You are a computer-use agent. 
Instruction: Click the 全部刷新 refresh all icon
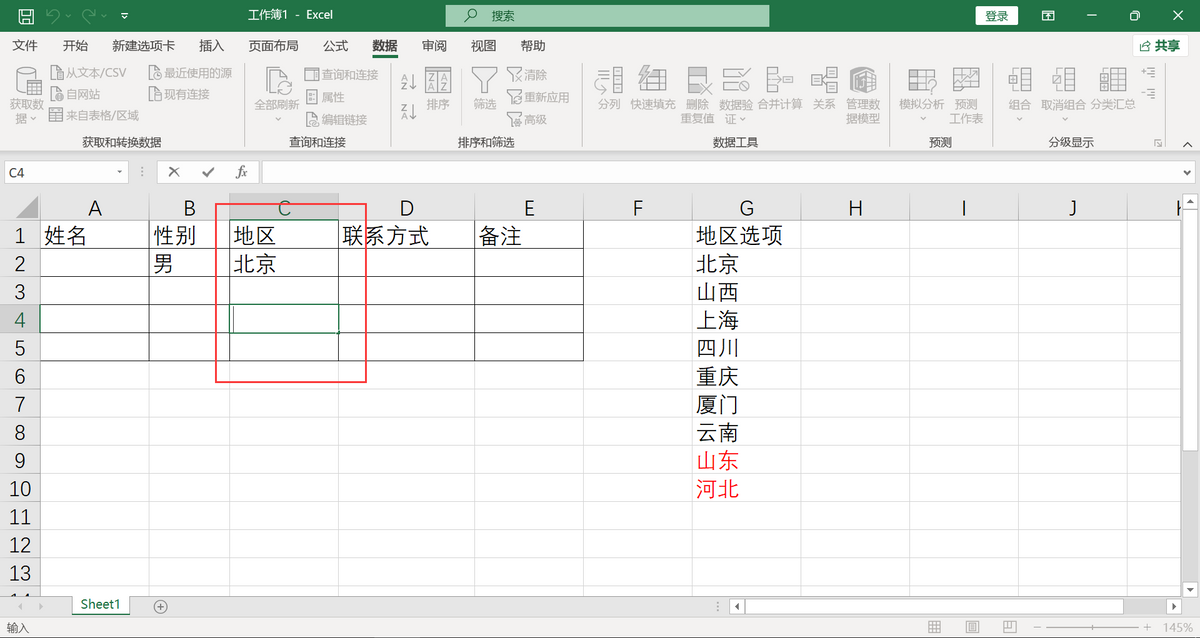pos(277,83)
